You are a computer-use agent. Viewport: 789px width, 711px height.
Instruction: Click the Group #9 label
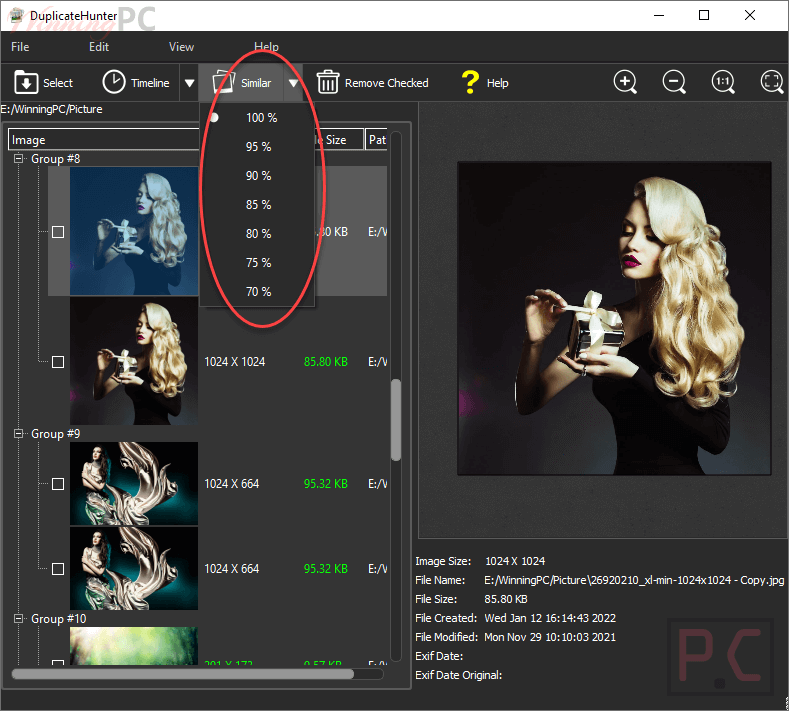[x=55, y=434]
